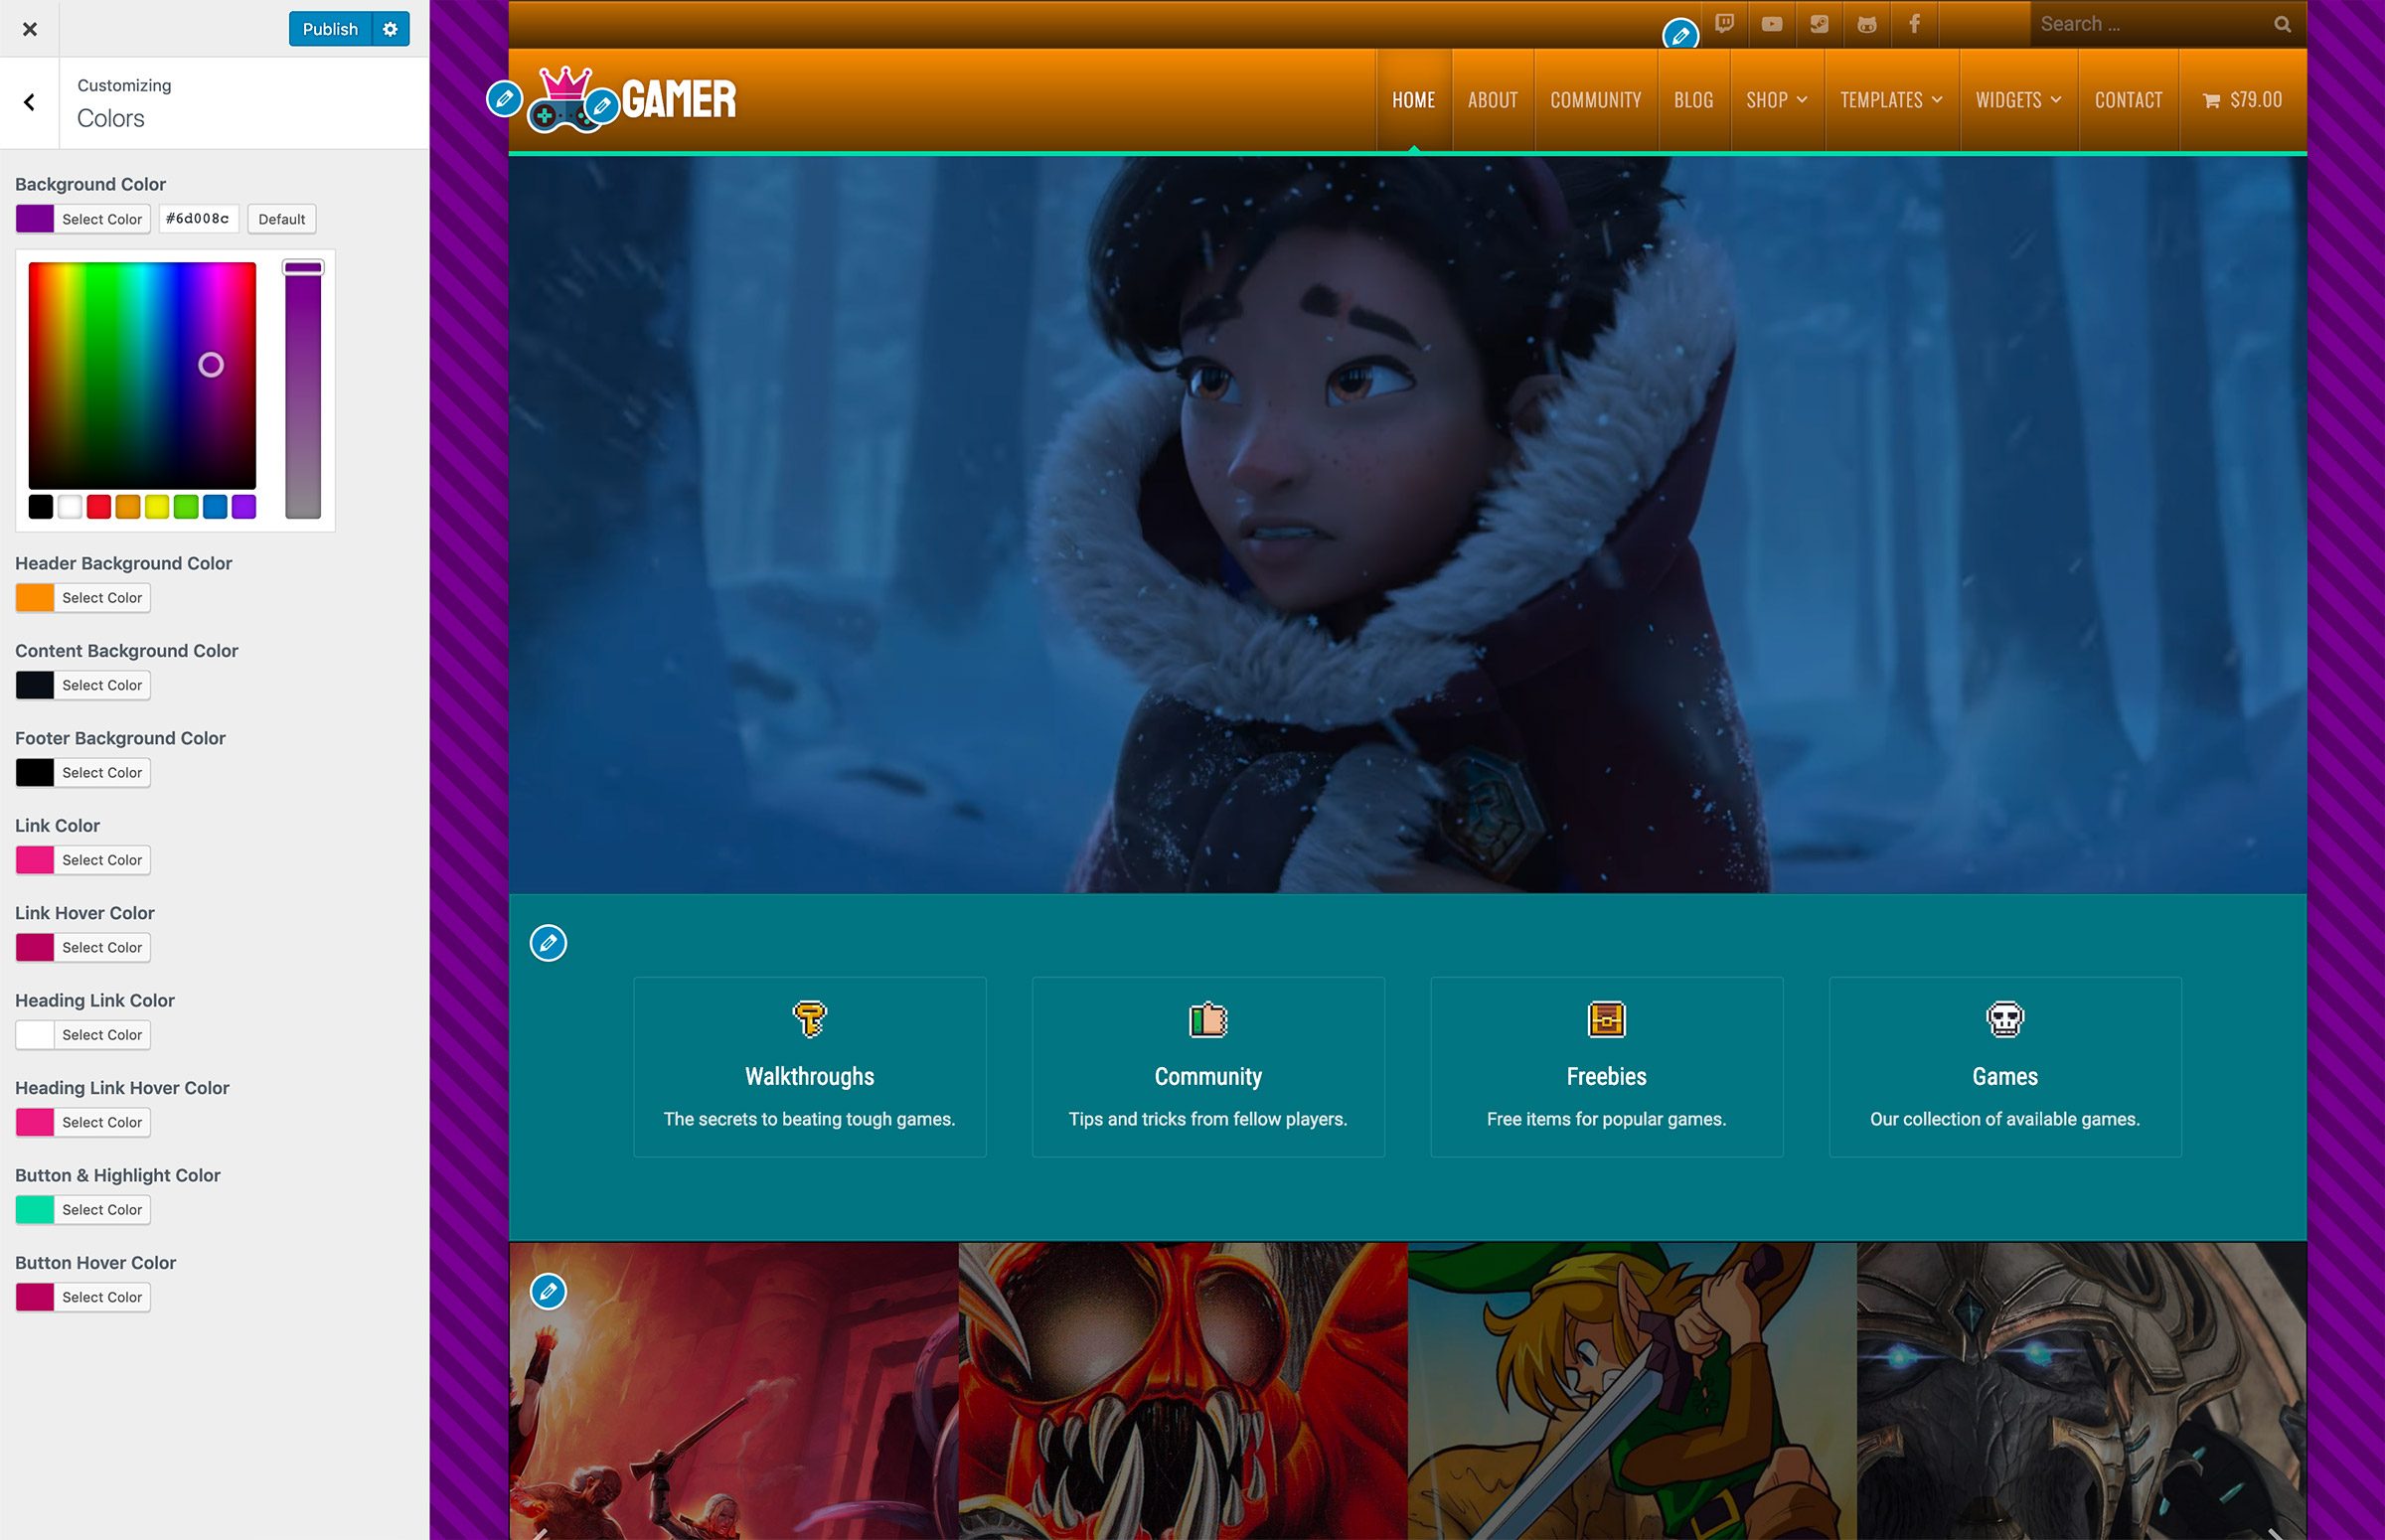Open the Contact menu item

tap(2129, 100)
